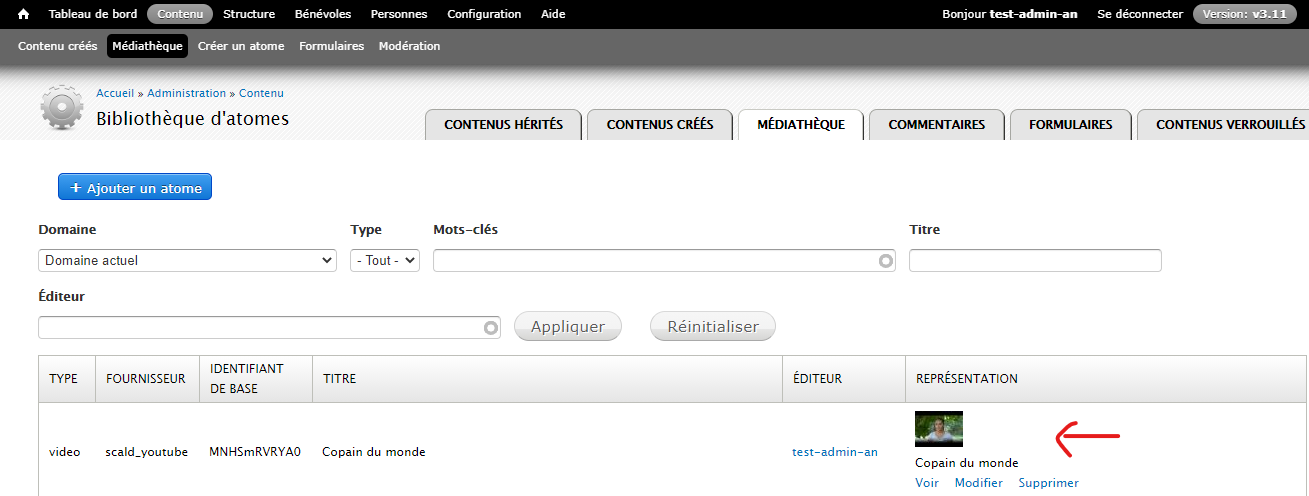Delete the atom via Supprimer link

[x=1048, y=483]
